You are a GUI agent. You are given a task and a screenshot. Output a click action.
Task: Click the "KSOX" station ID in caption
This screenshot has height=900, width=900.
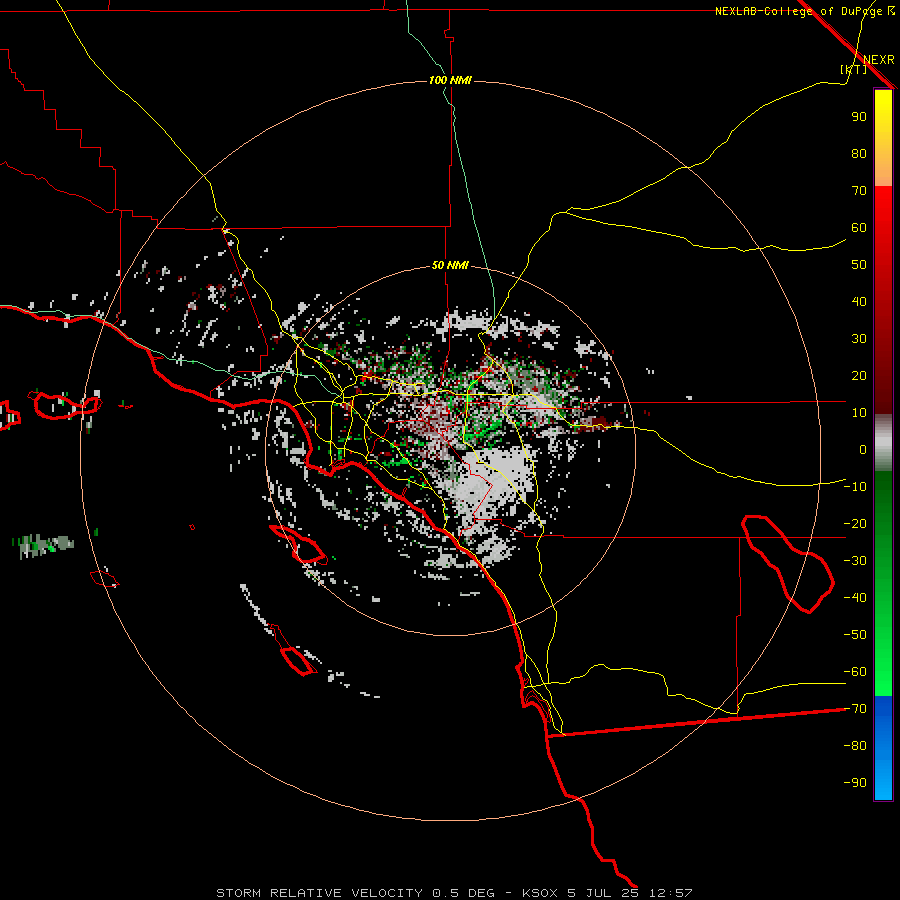tap(540, 893)
